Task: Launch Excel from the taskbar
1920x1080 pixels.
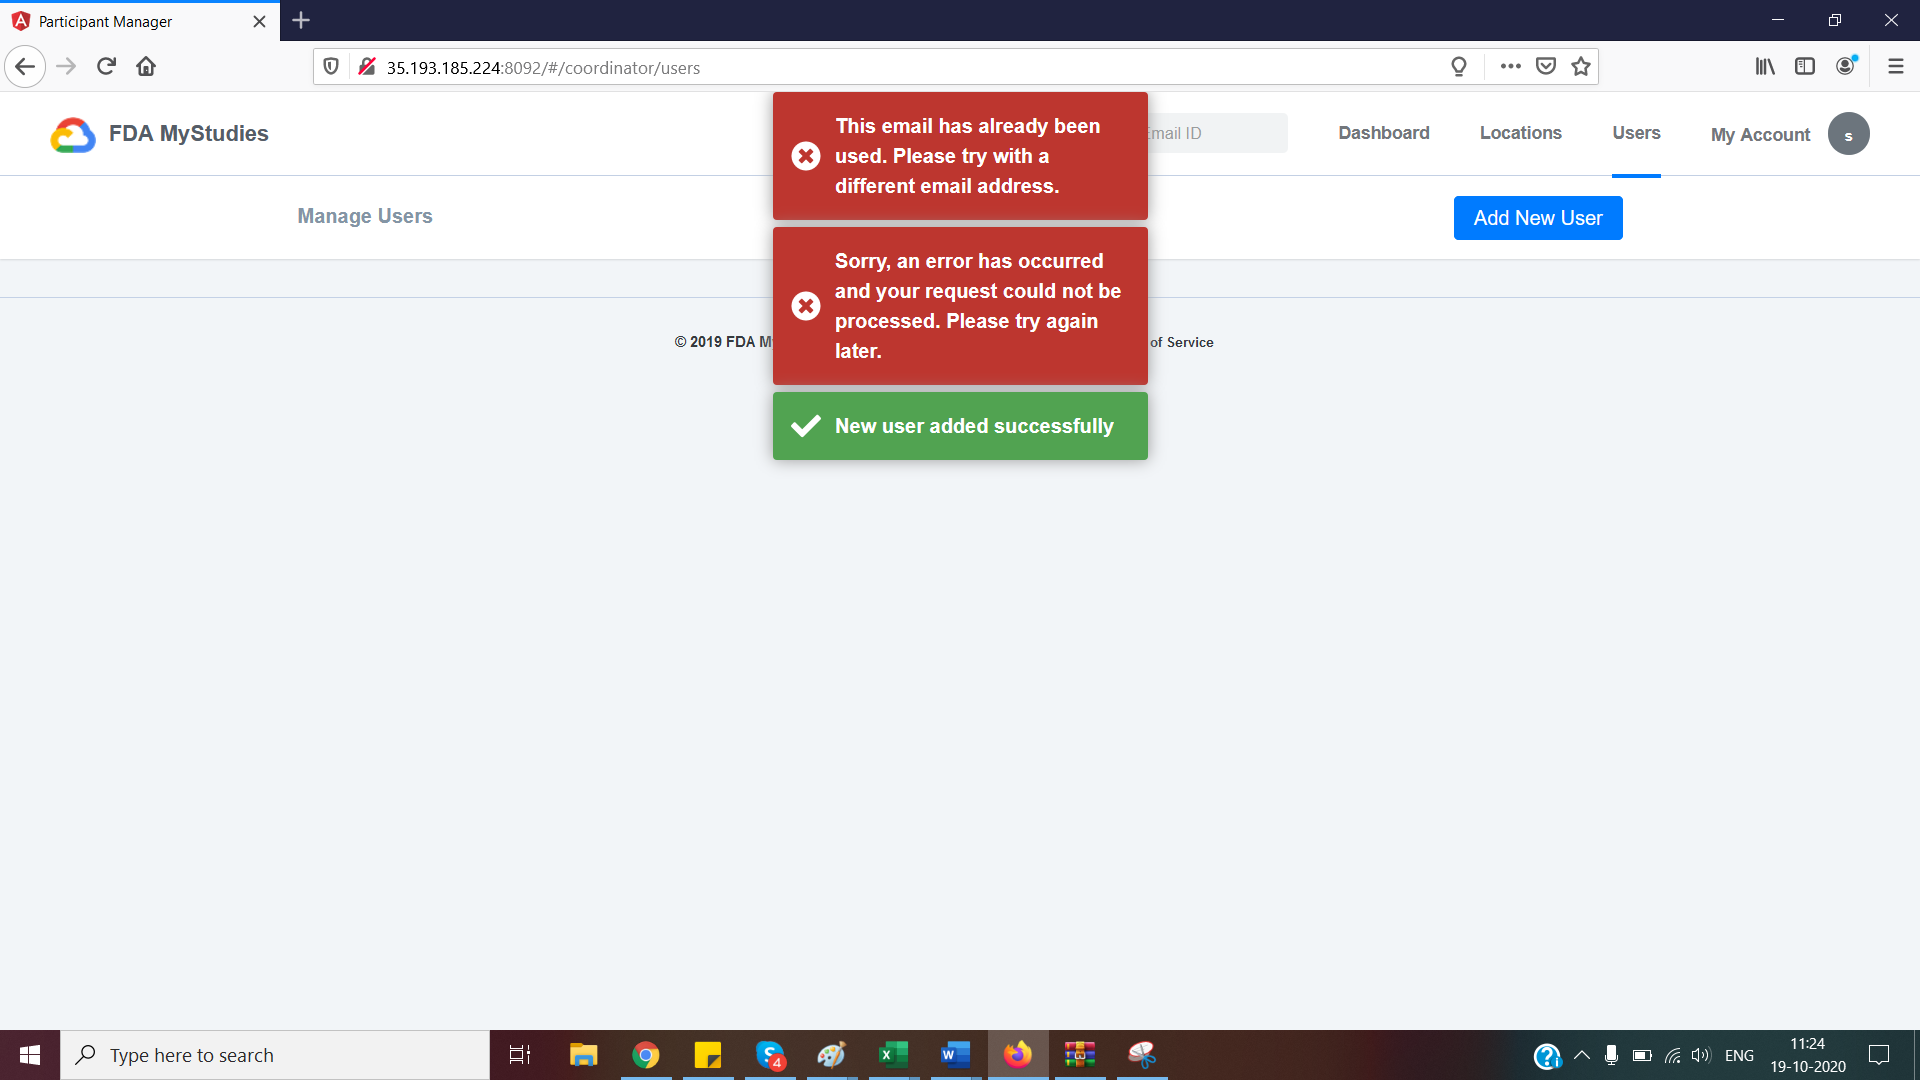Action: pyautogui.click(x=893, y=1054)
